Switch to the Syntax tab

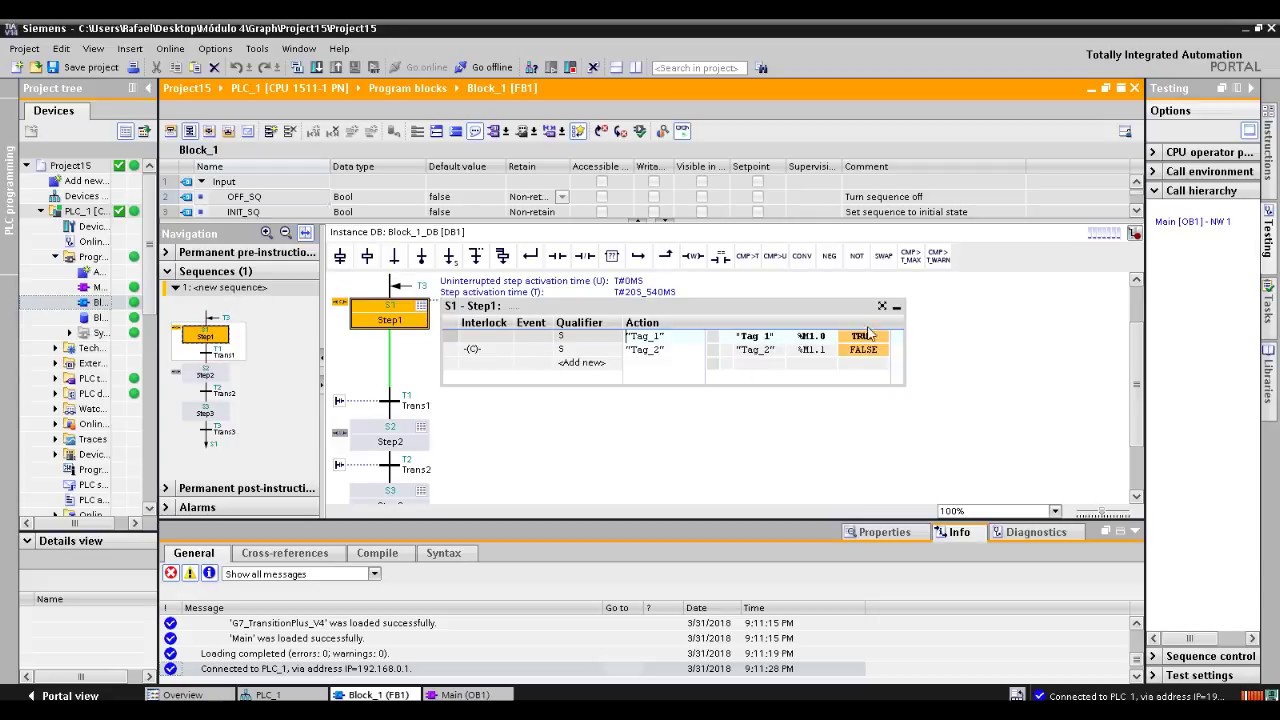[443, 553]
